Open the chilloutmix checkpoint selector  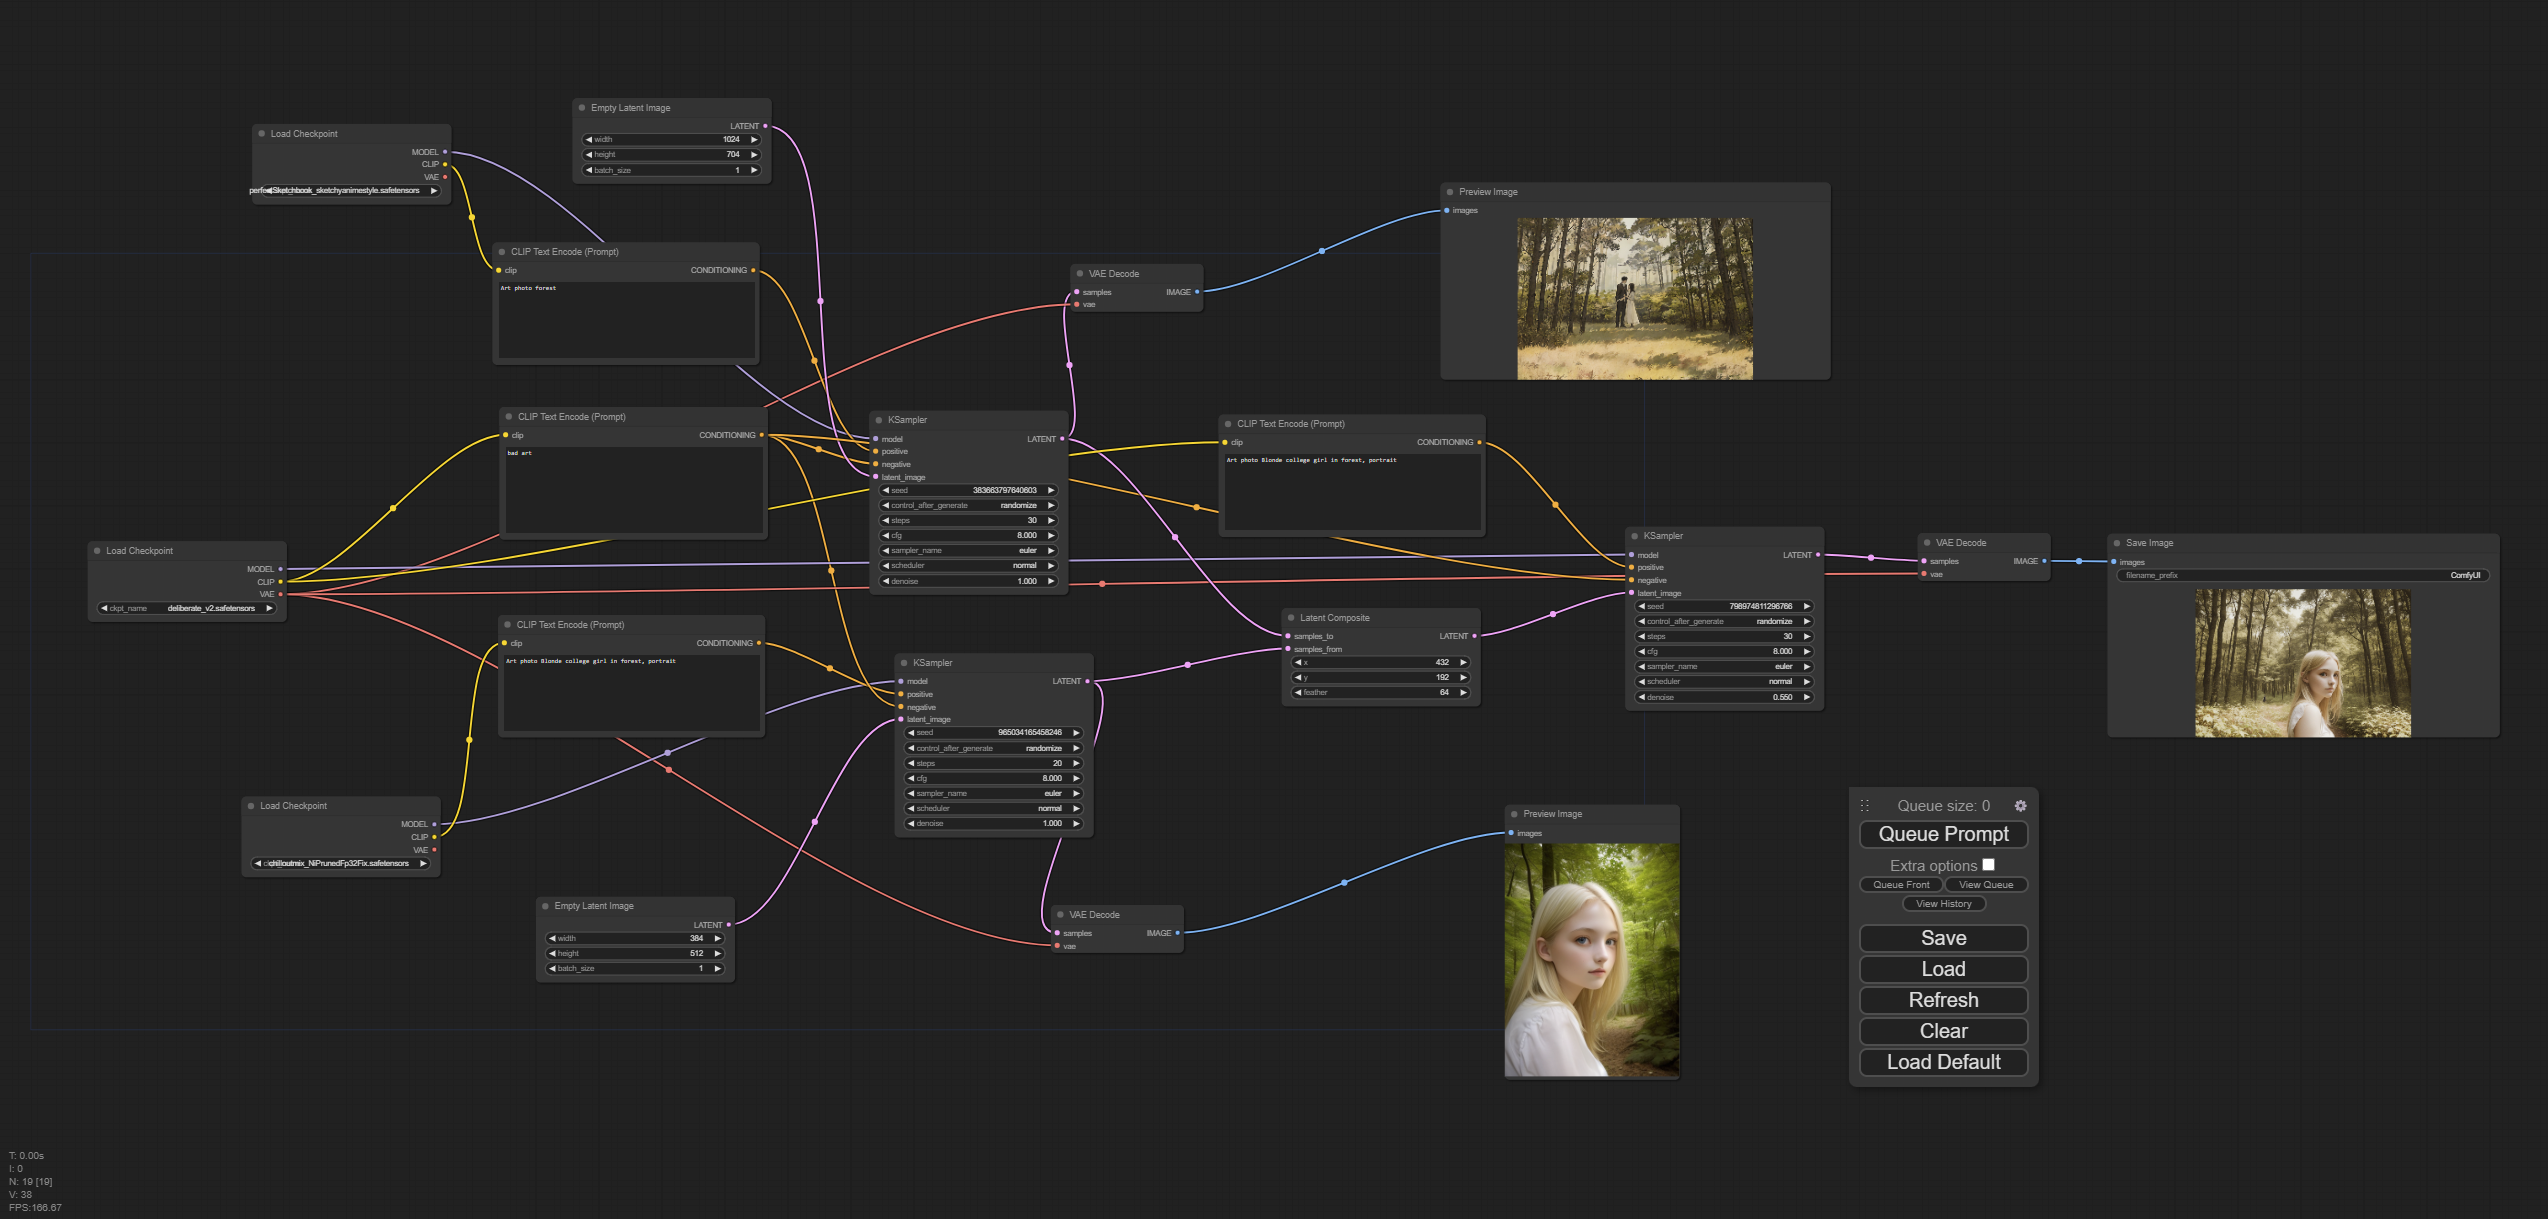click(340, 863)
